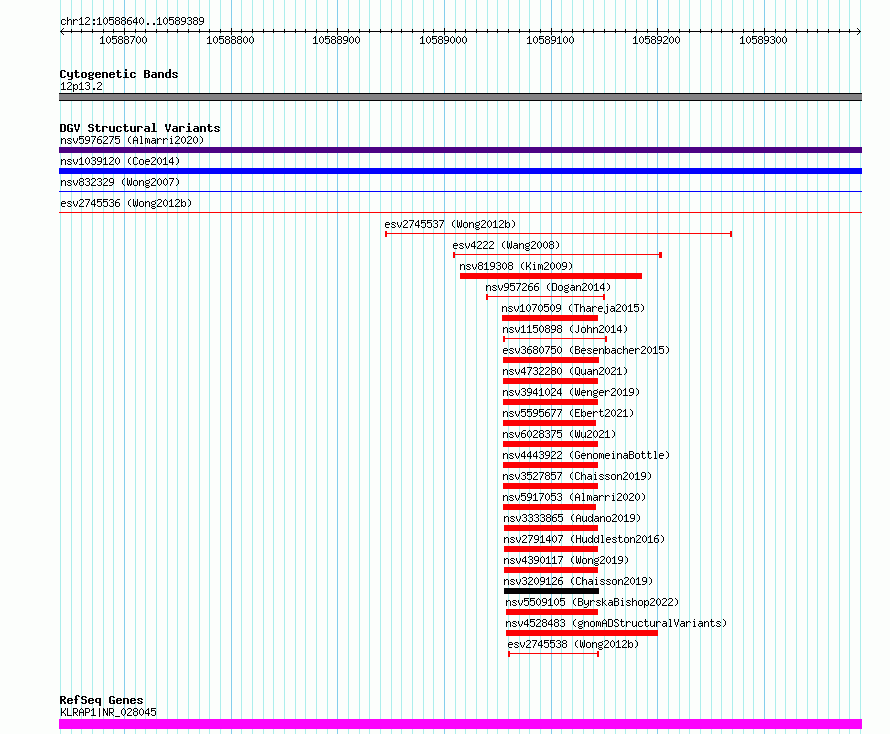
Task: Click the nsv819308 red variant bar
Action: 551,276
